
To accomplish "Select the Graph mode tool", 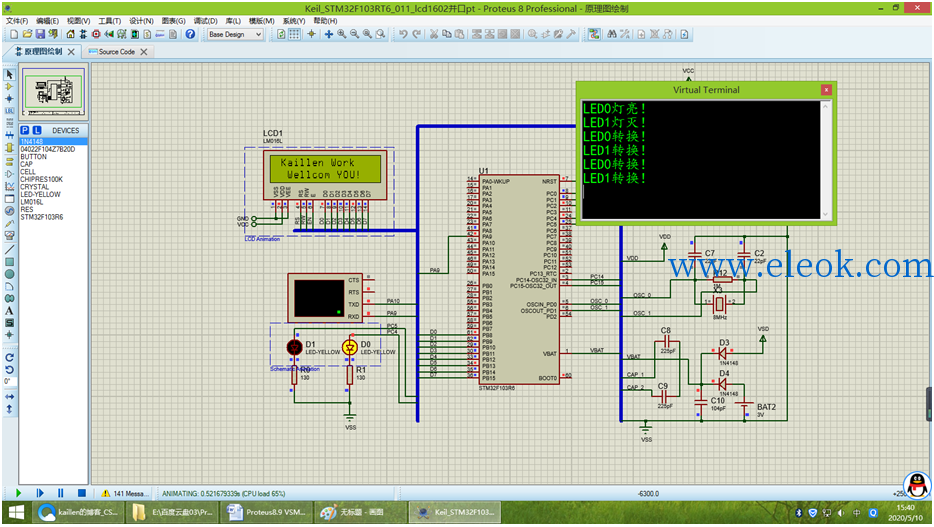I will (9, 186).
